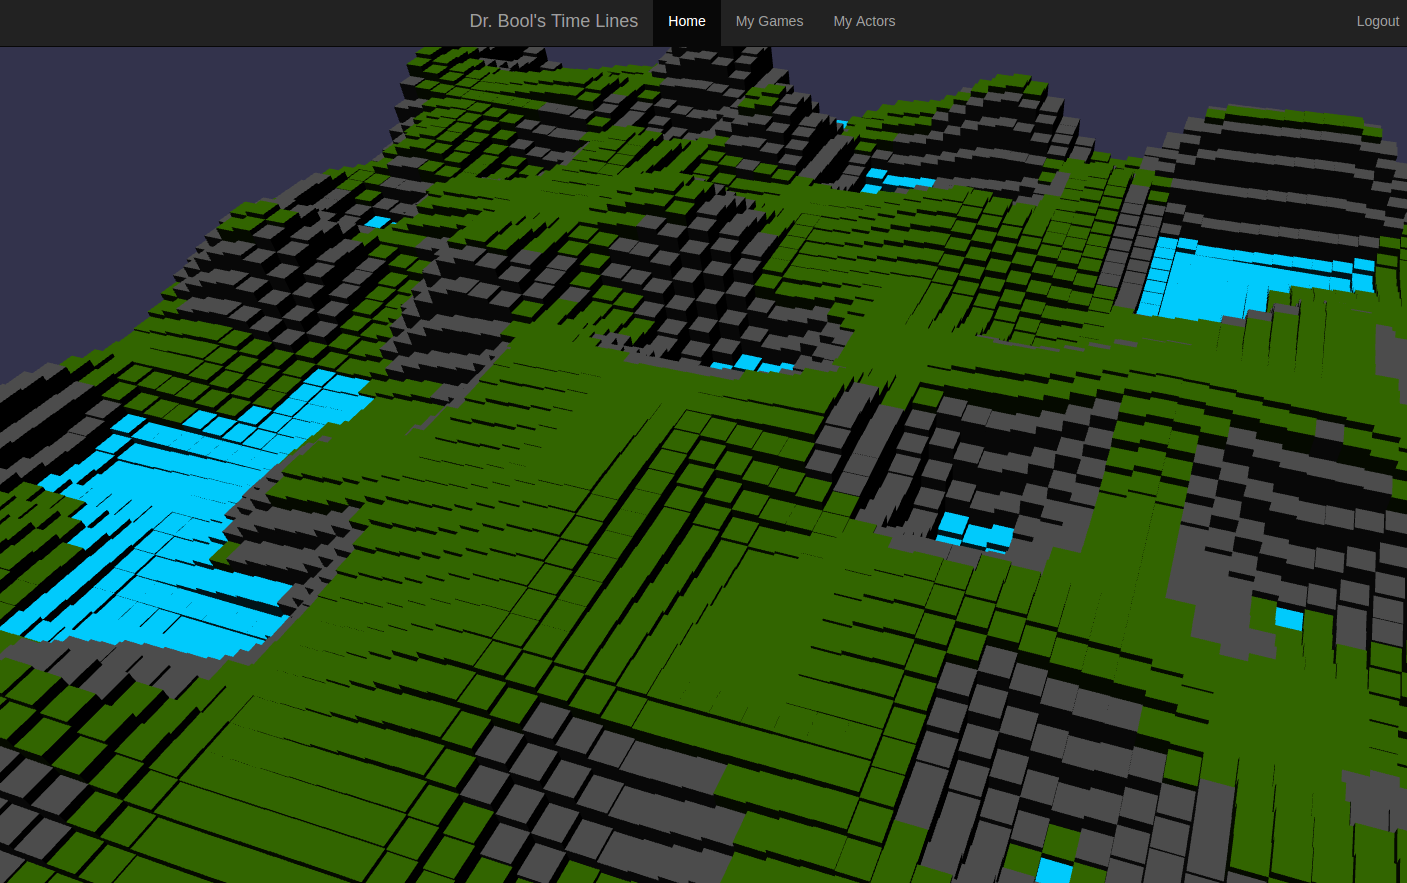Open the Dr. Bool's Time Lines brand link
The height and width of the screenshot is (883, 1407).
tap(553, 21)
